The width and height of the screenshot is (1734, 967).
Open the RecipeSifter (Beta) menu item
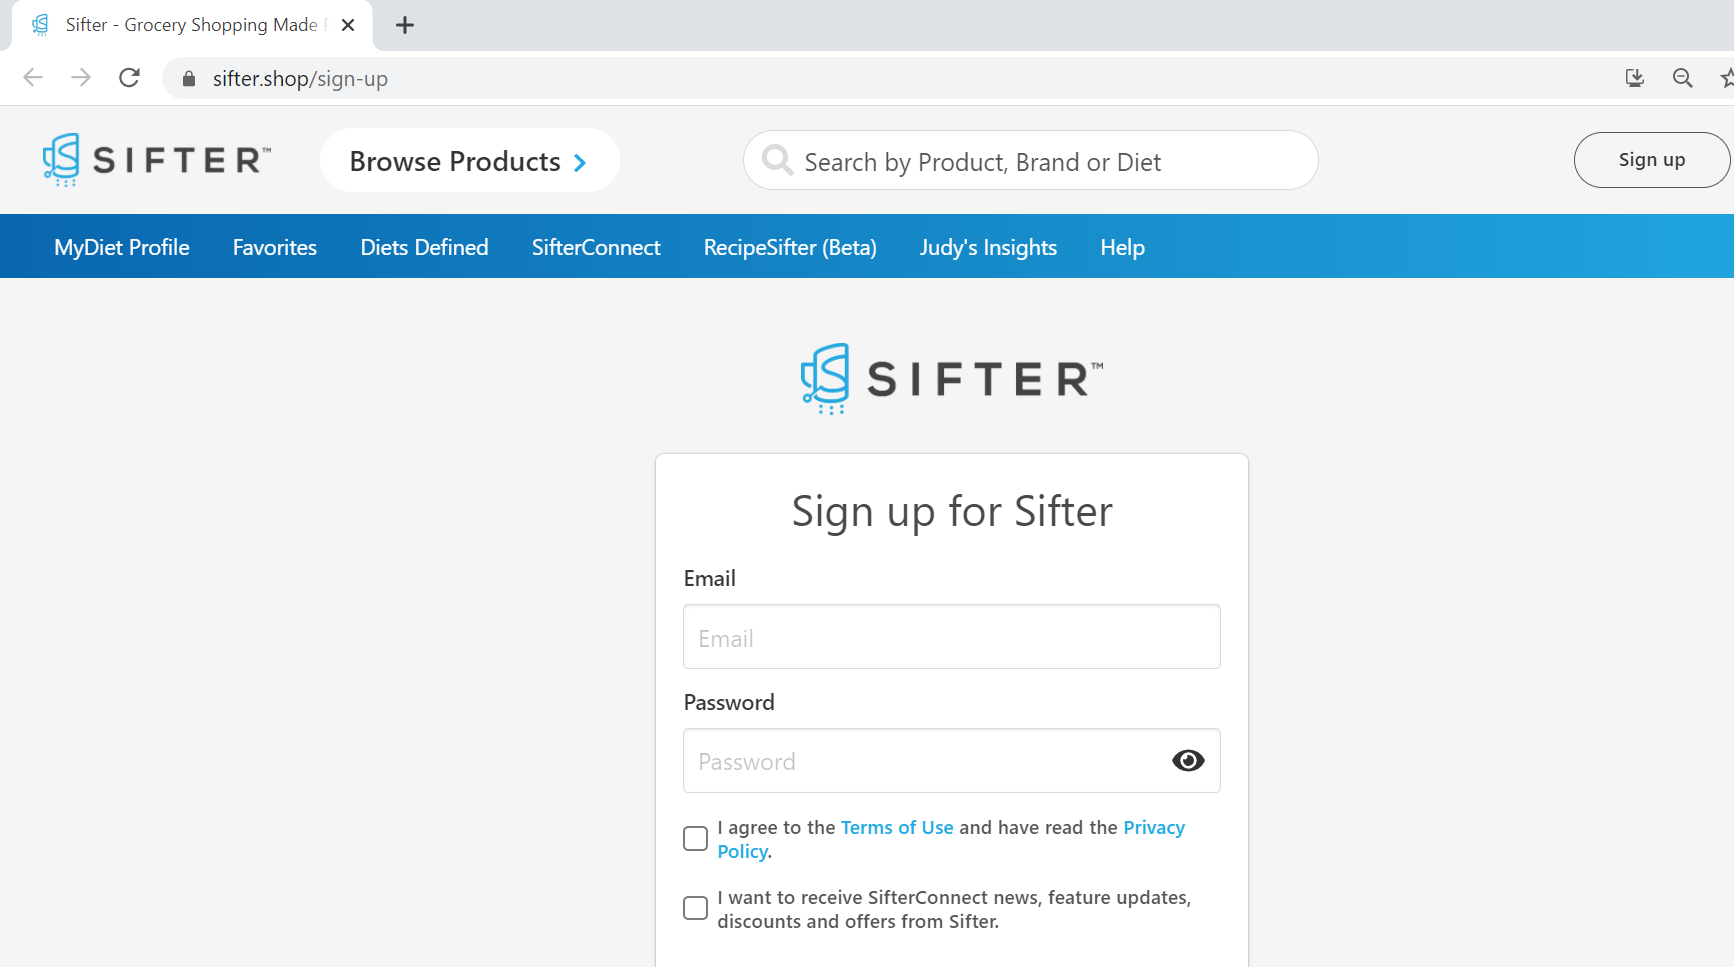790,247
